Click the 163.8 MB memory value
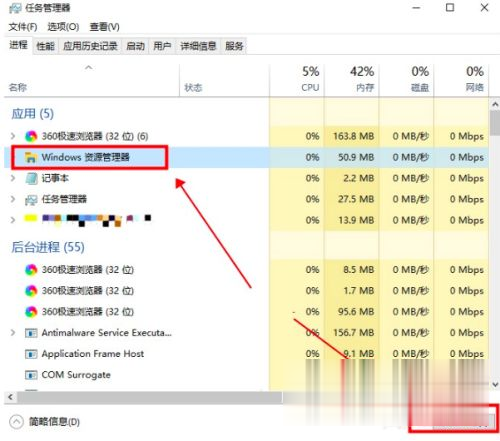The width and height of the screenshot is (500, 441). point(353,136)
